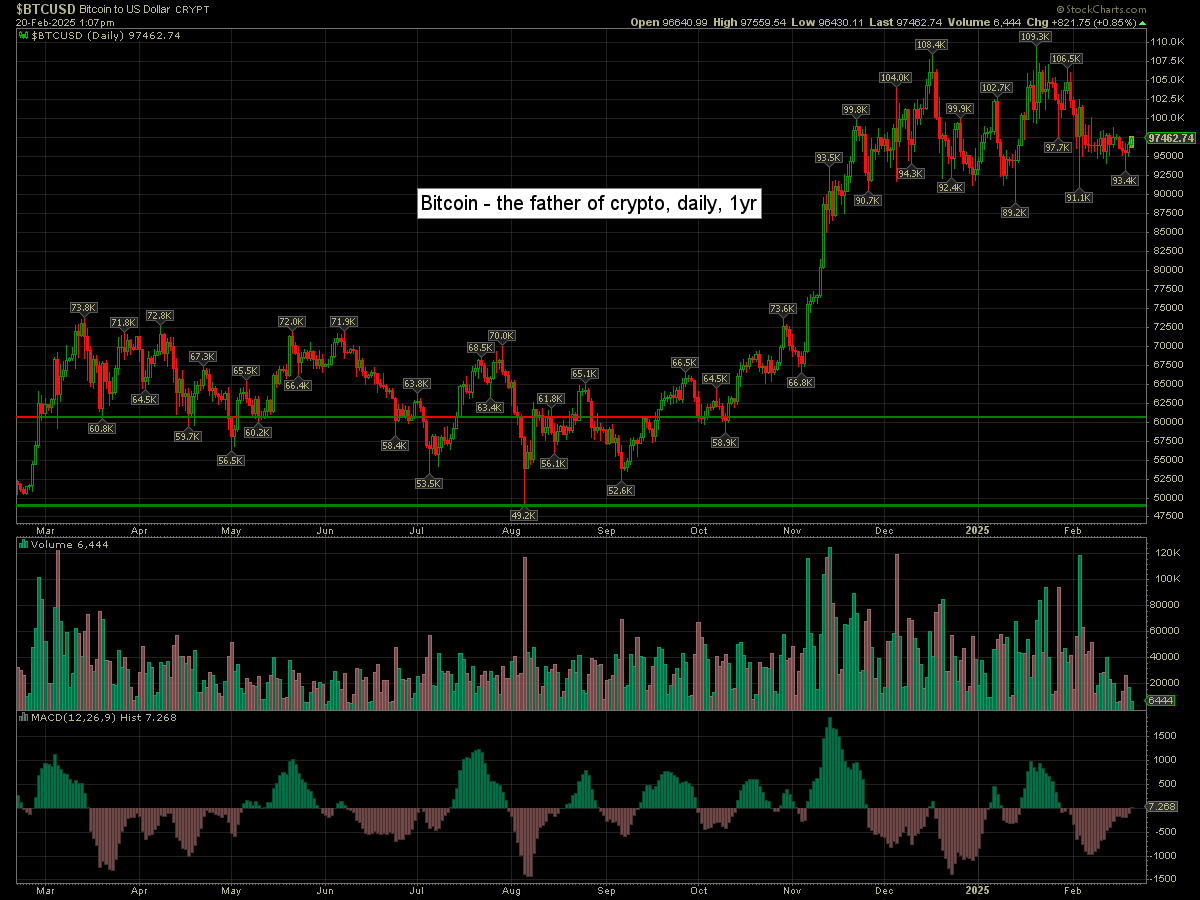Click the candlestick icon beside $BTCUSD (Daily) legend
This screenshot has height=900, width=1200.
pyautogui.click(x=24, y=35)
